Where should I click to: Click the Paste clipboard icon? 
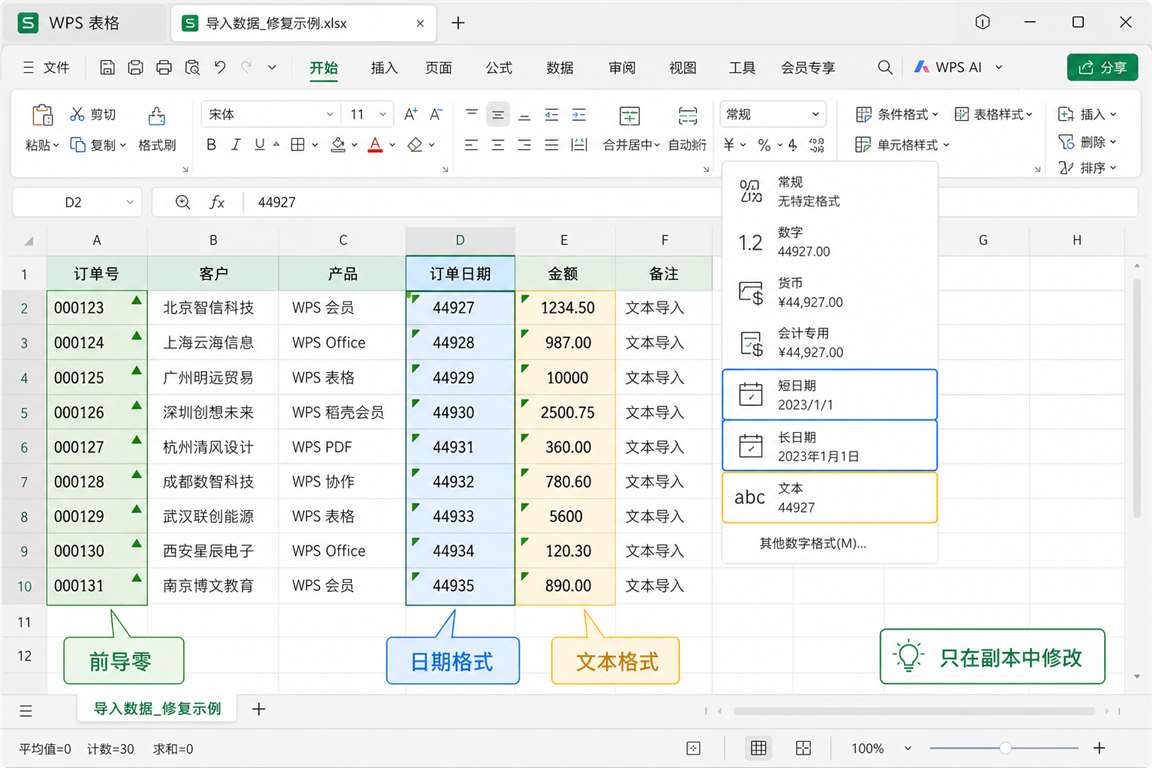coord(42,115)
